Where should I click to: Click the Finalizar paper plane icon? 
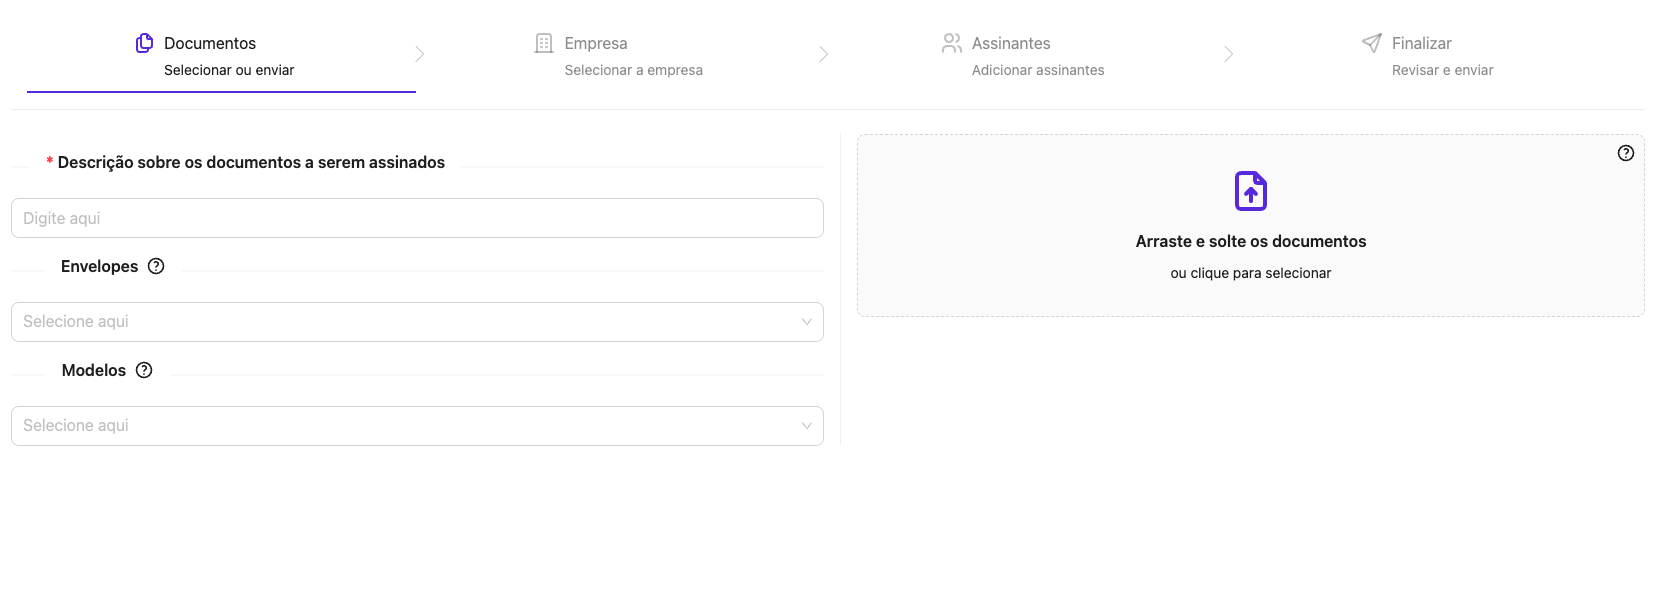click(x=1370, y=43)
